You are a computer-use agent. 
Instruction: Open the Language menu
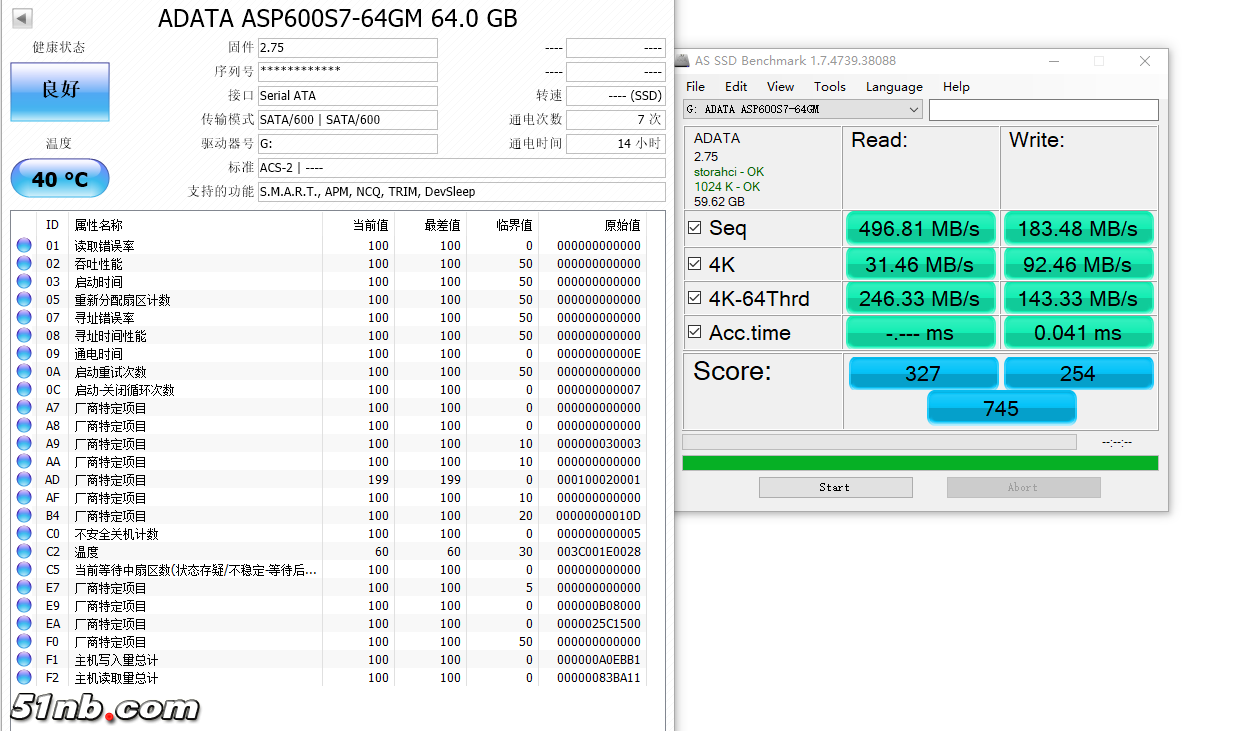(x=894, y=87)
